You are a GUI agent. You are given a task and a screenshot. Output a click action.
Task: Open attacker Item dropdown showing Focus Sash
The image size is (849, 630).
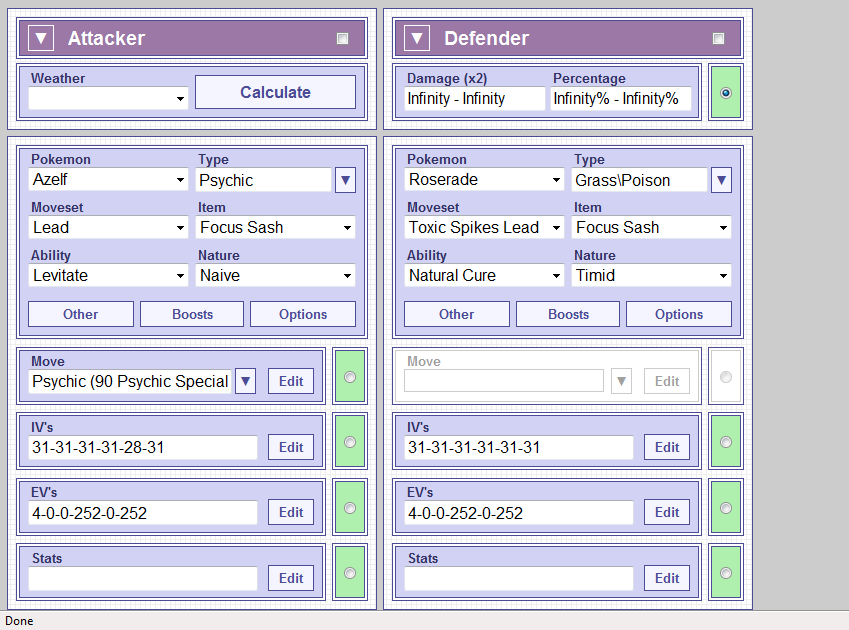point(276,228)
